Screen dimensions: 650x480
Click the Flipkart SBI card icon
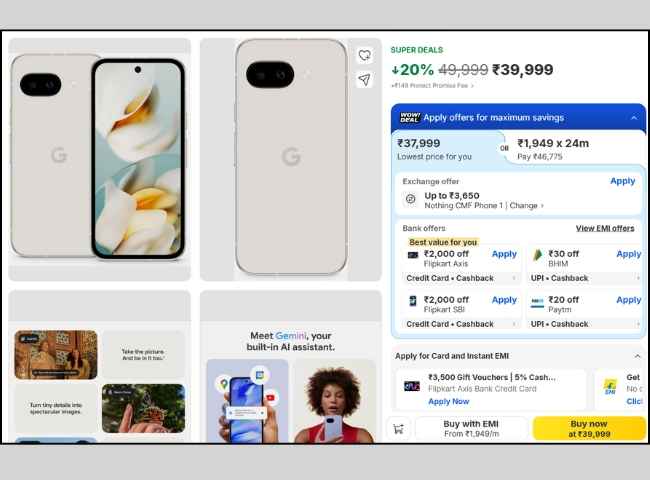click(x=413, y=301)
